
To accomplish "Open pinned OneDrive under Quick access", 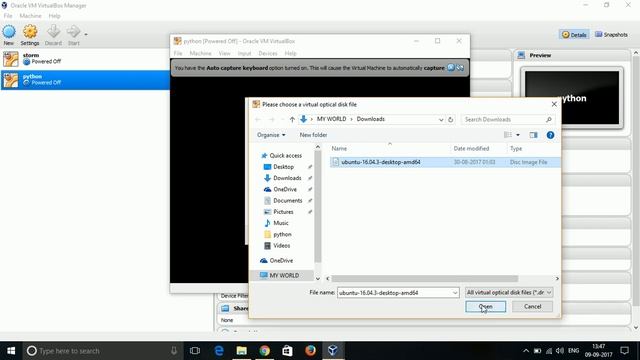I will 284,189.
